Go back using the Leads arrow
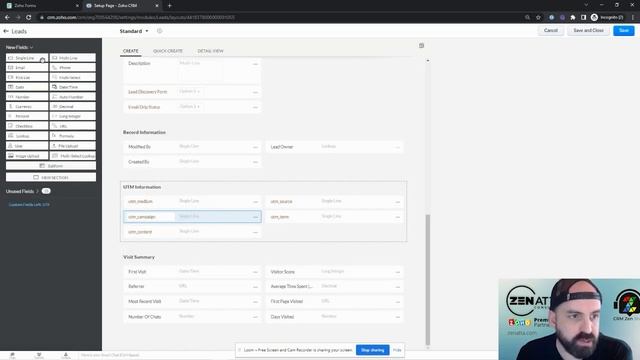Image resolution: width=640 pixels, height=360 pixels. 6,31
